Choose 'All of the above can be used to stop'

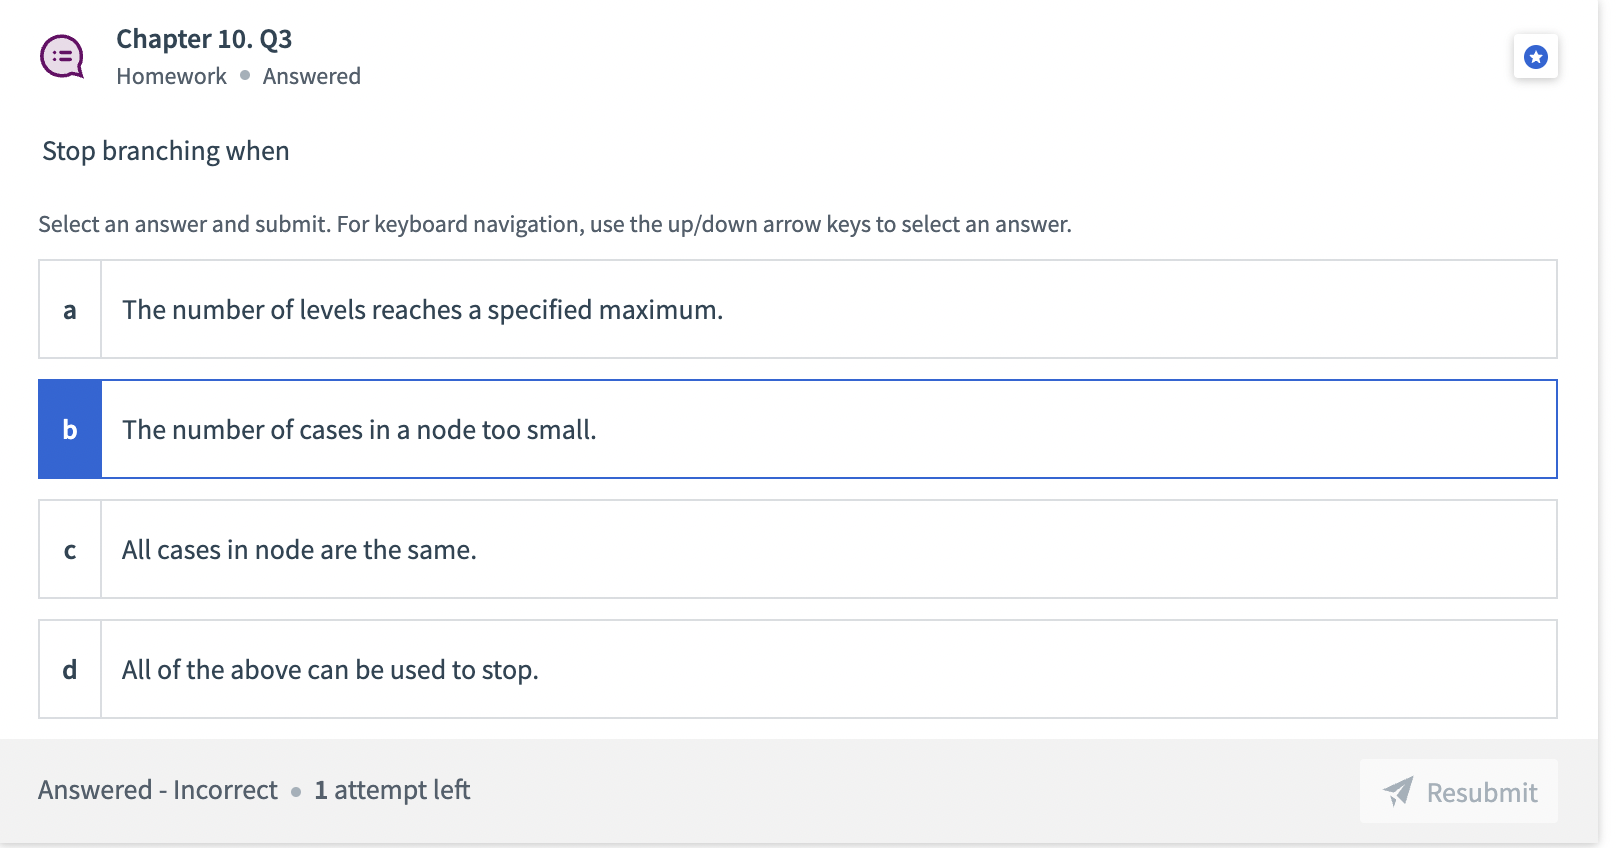click(330, 670)
